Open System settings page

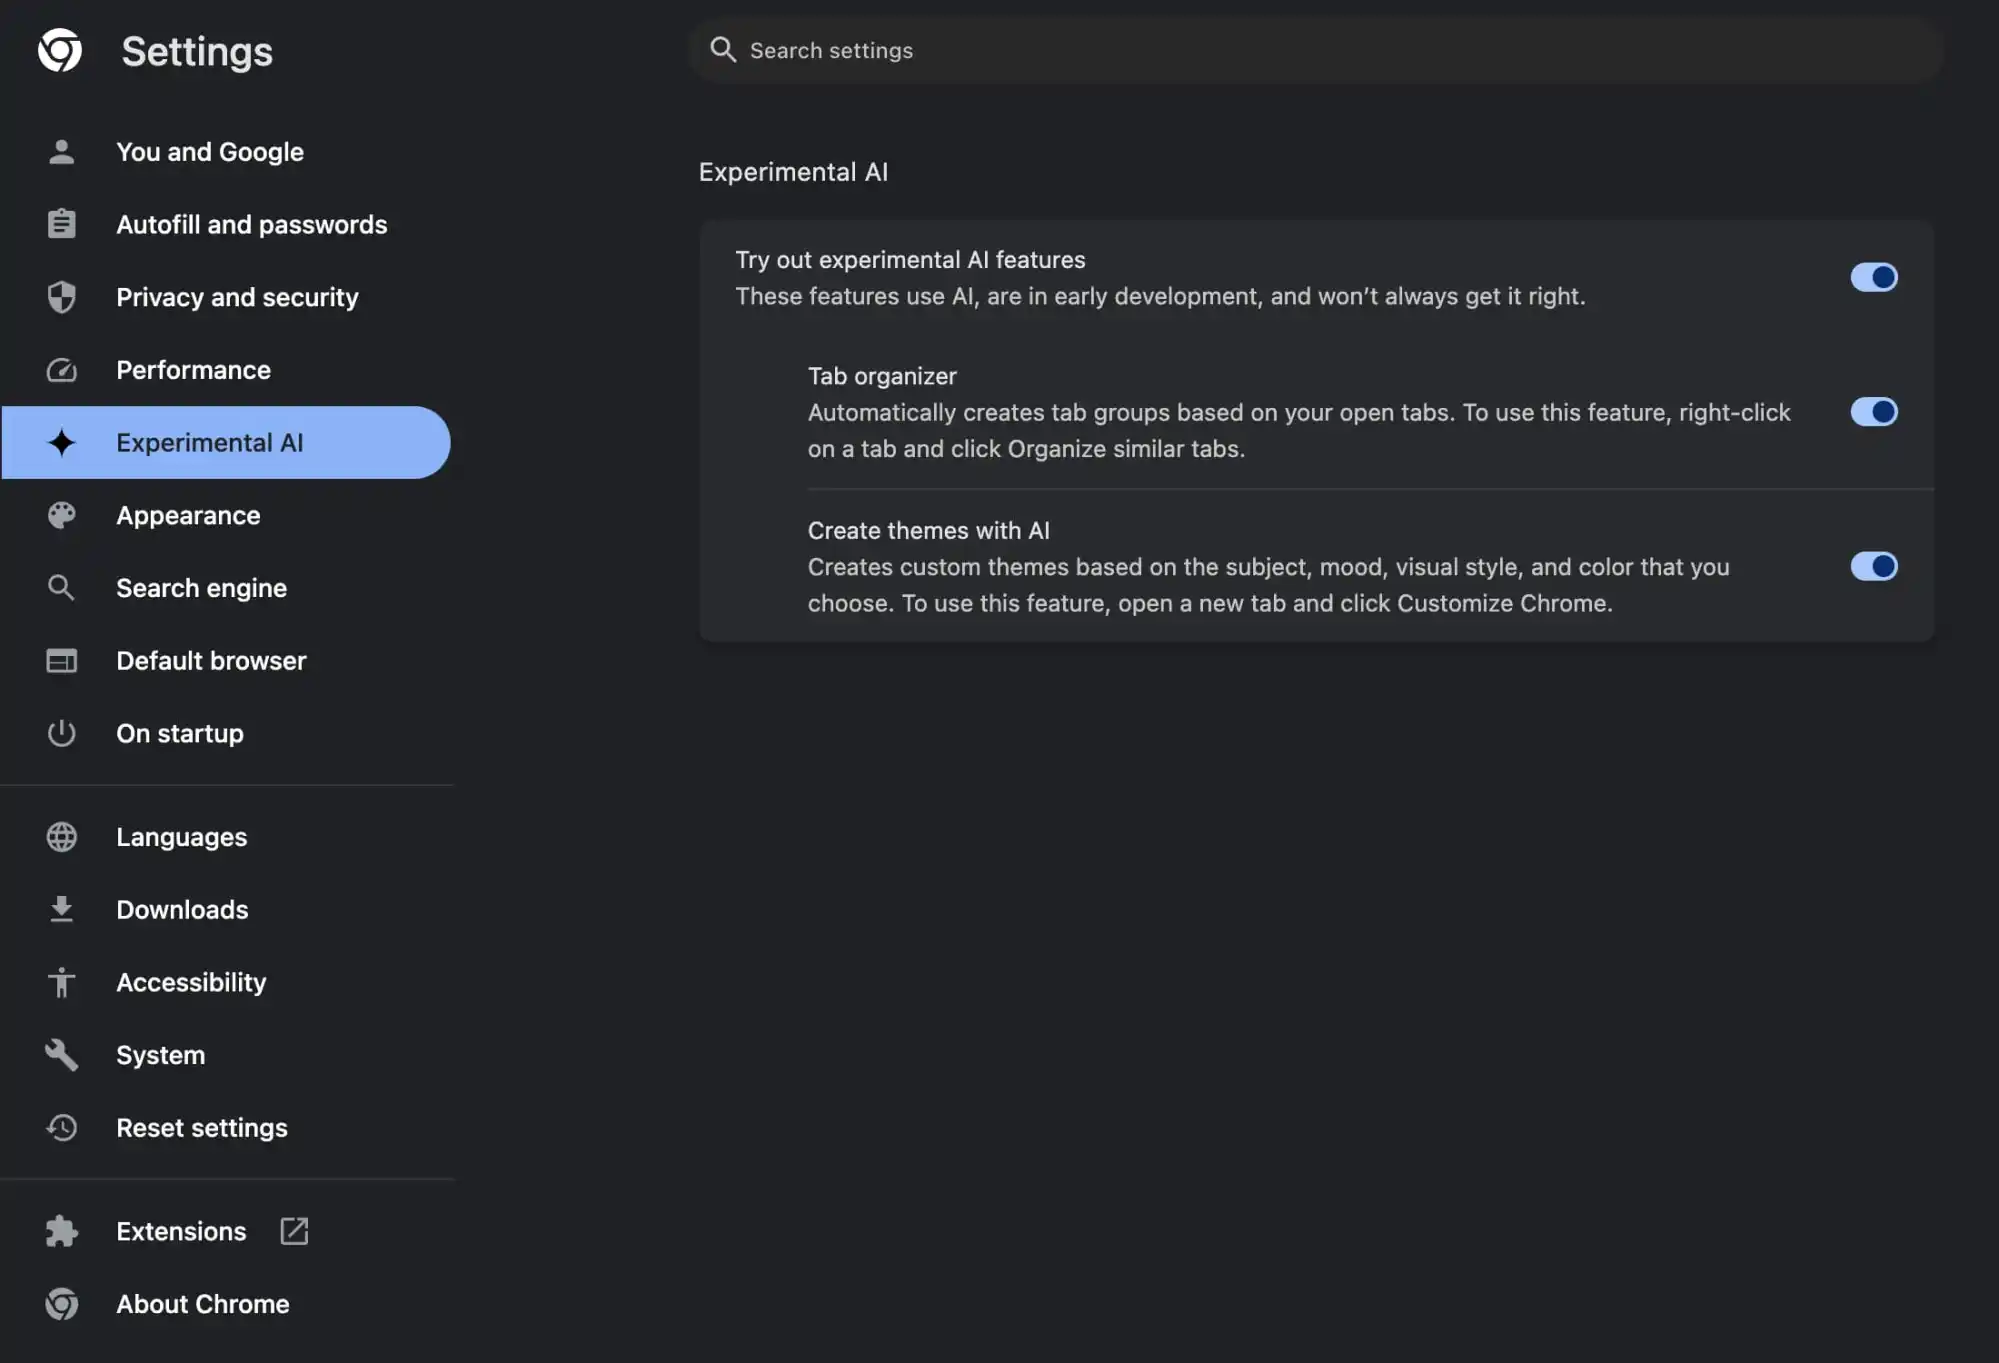(226, 1055)
